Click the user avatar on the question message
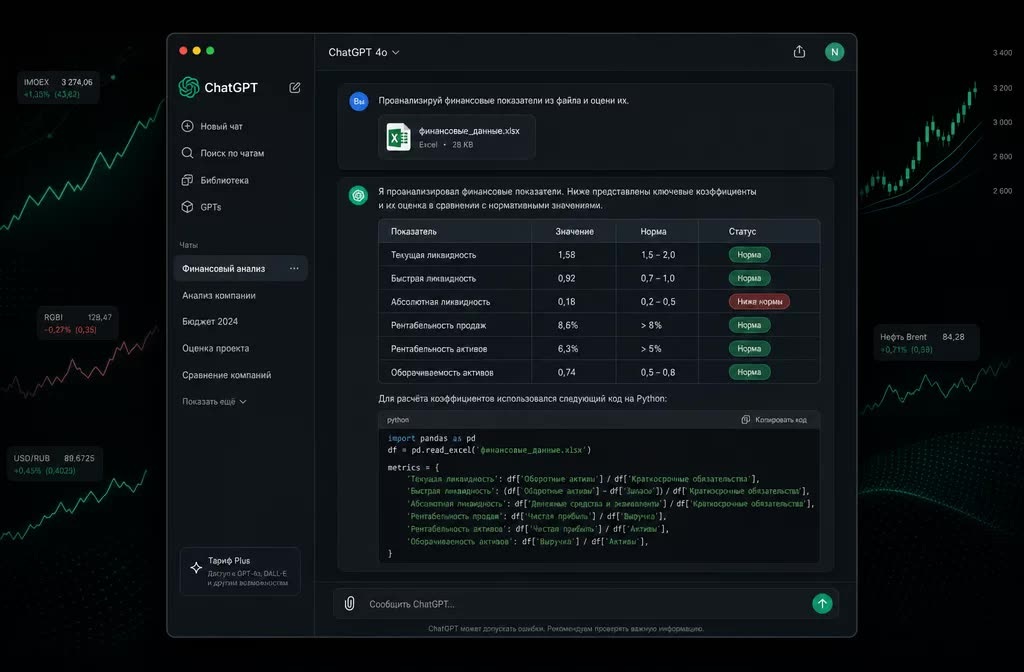The image size is (1024, 672). click(359, 101)
